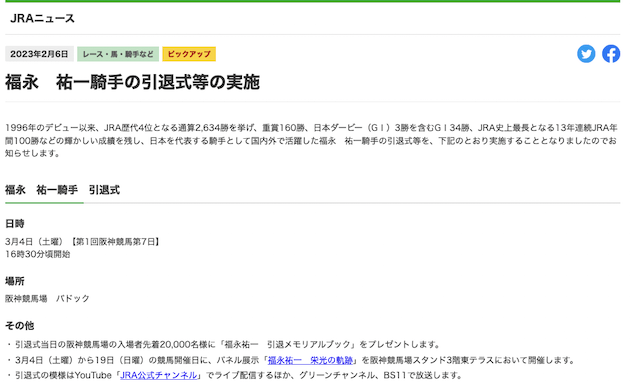Select the レース・馬・騎手など green tag
This screenshot has width=640, height=385.
click(x=118, y=54)
